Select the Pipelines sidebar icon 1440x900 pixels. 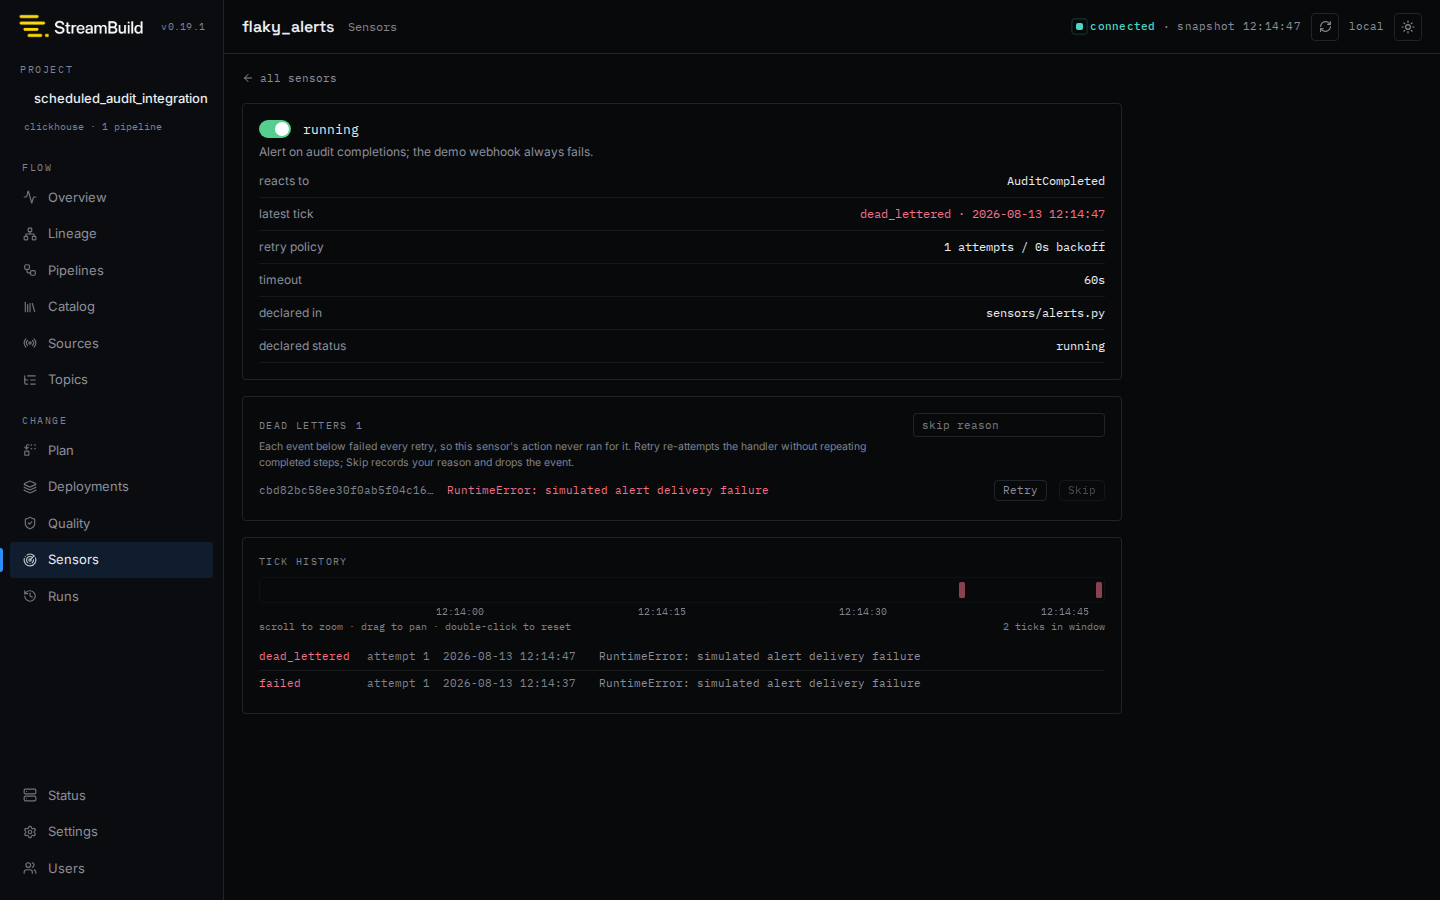point(30,270)
